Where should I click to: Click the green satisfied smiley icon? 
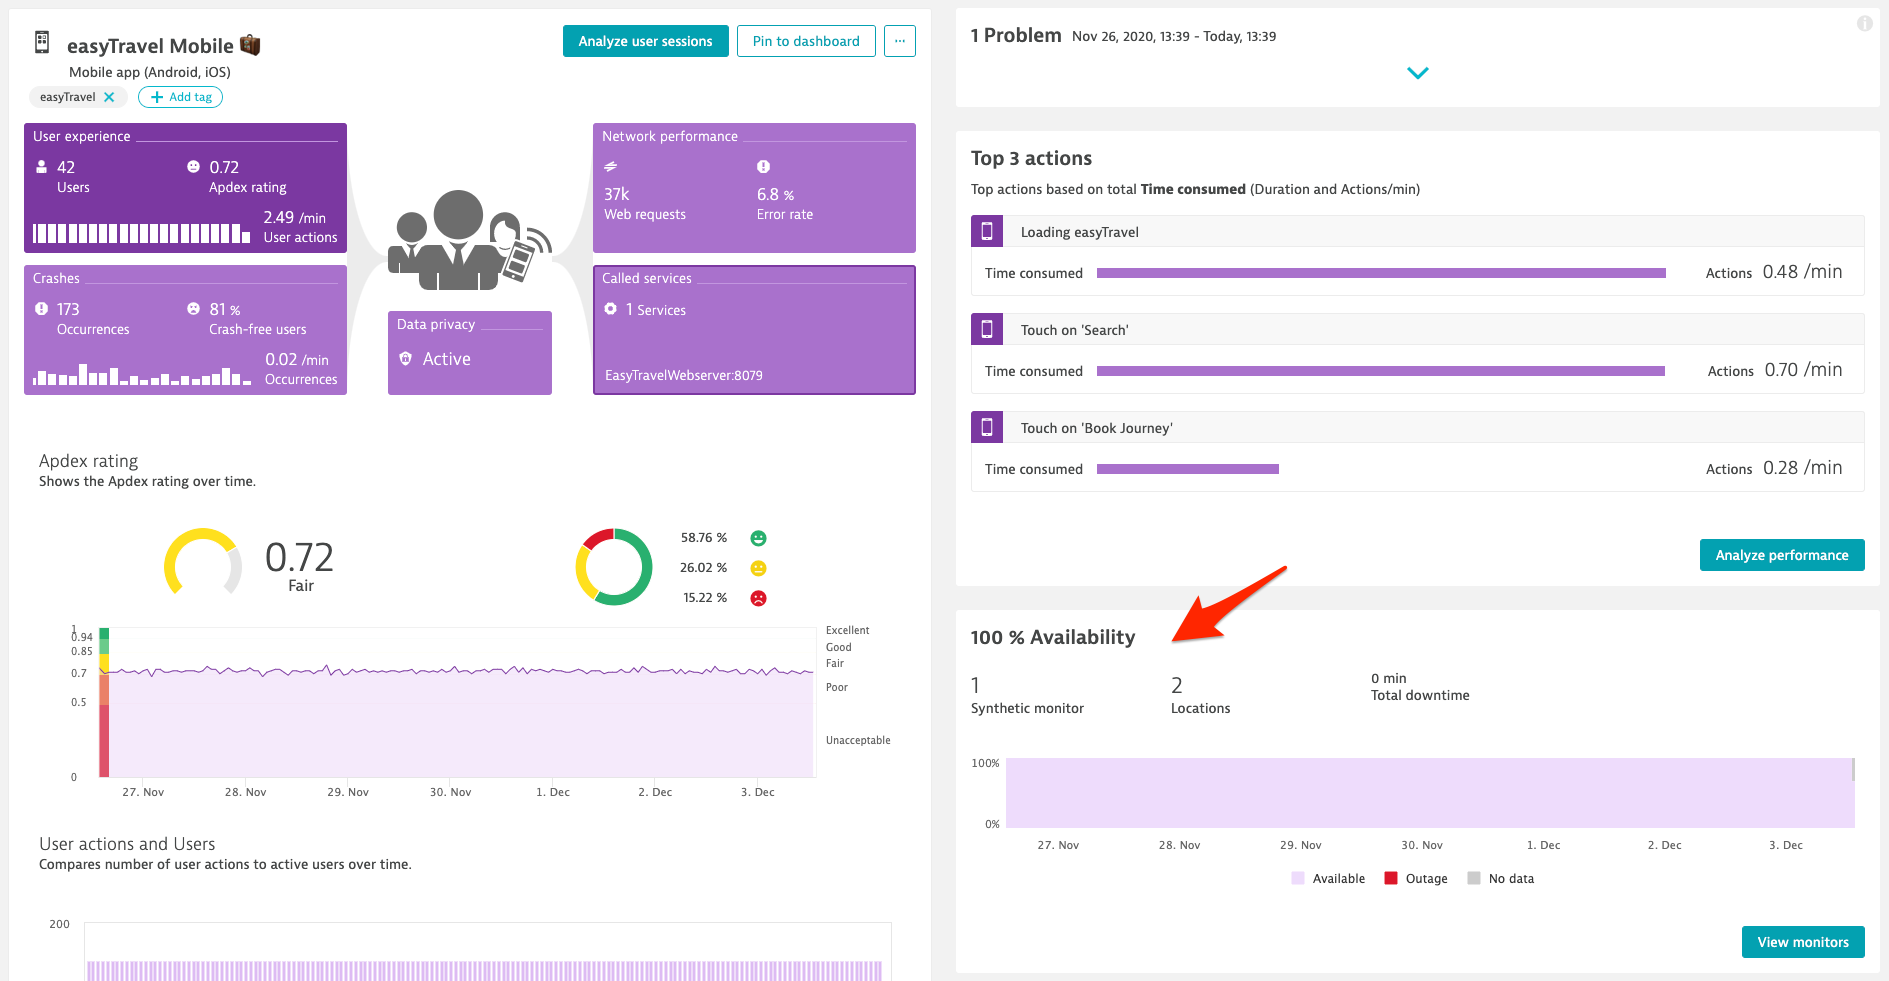(759, 538)
